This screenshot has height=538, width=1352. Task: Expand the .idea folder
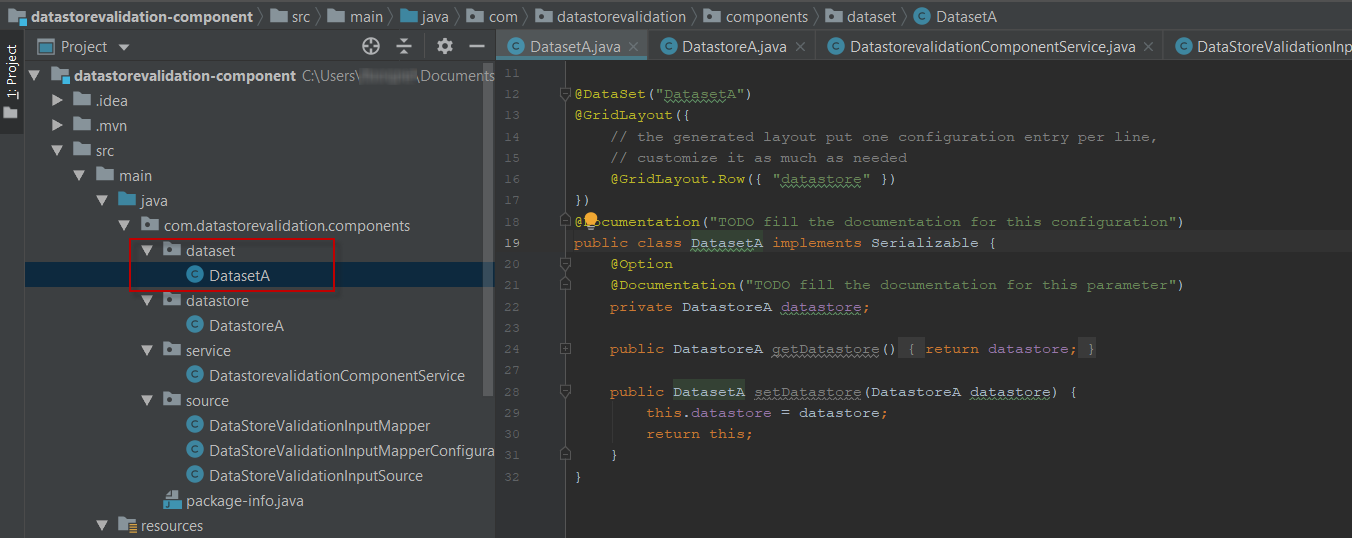pos(58,101)
